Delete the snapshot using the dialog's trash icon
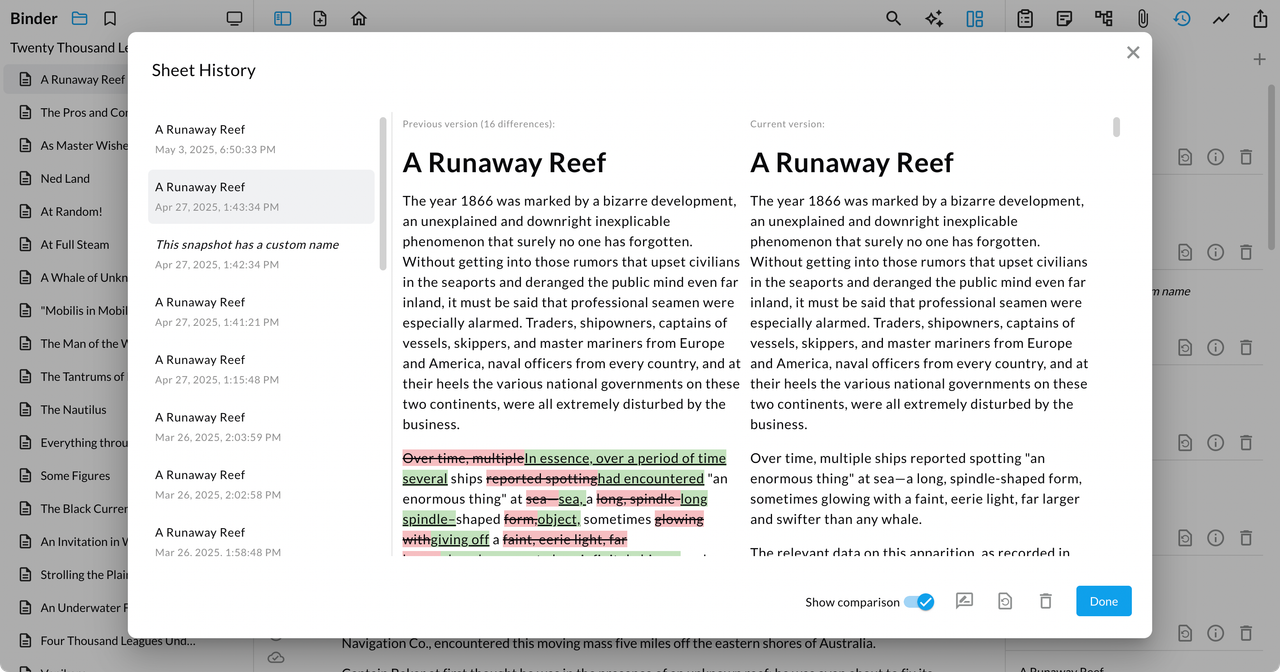Image resolution: width=1280 pixels, height=672 pixels. (1045, 601)
